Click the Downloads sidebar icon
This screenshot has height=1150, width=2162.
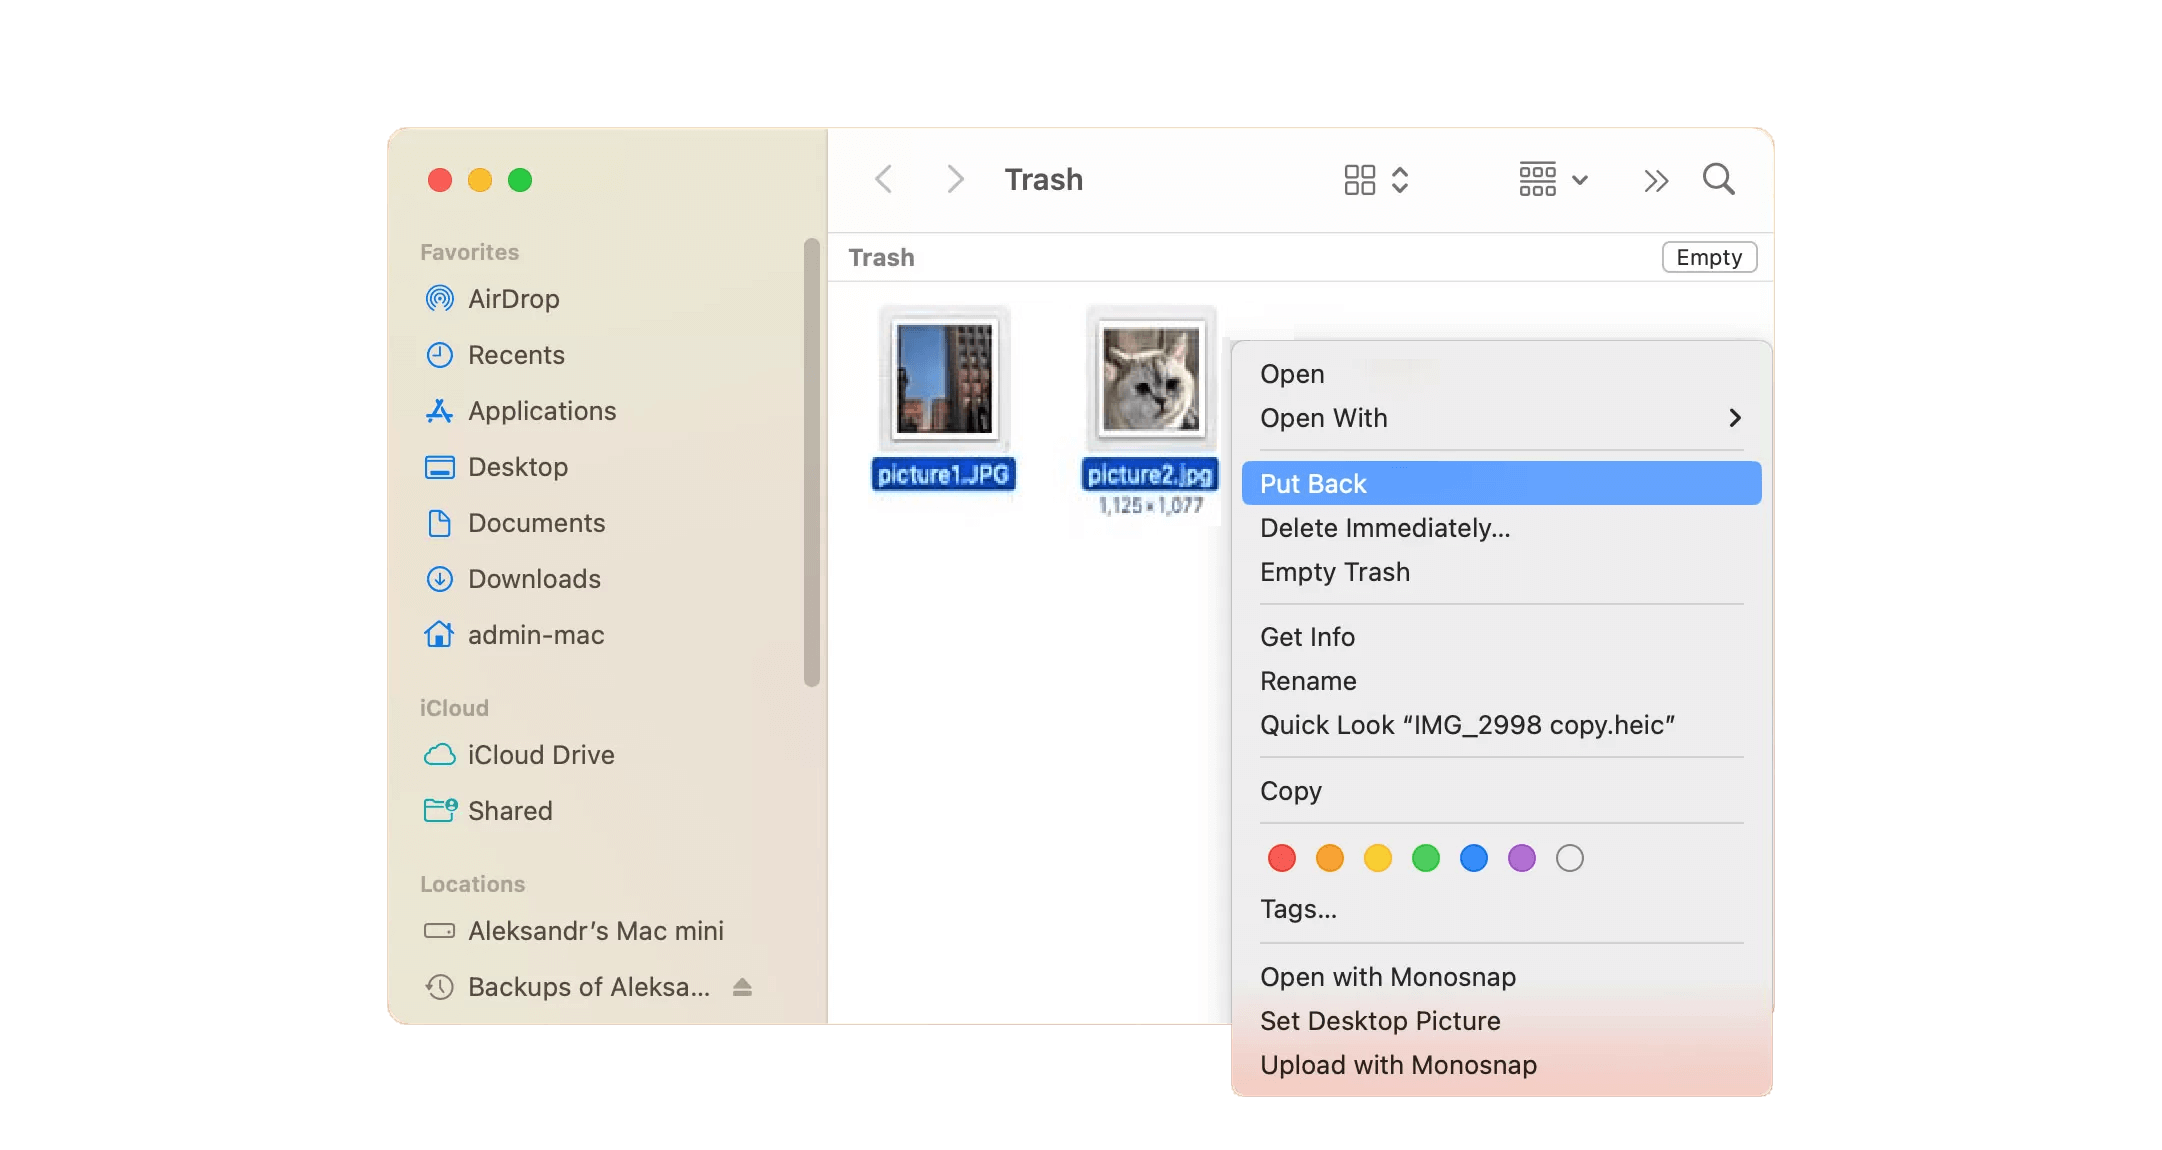point(440,579)
